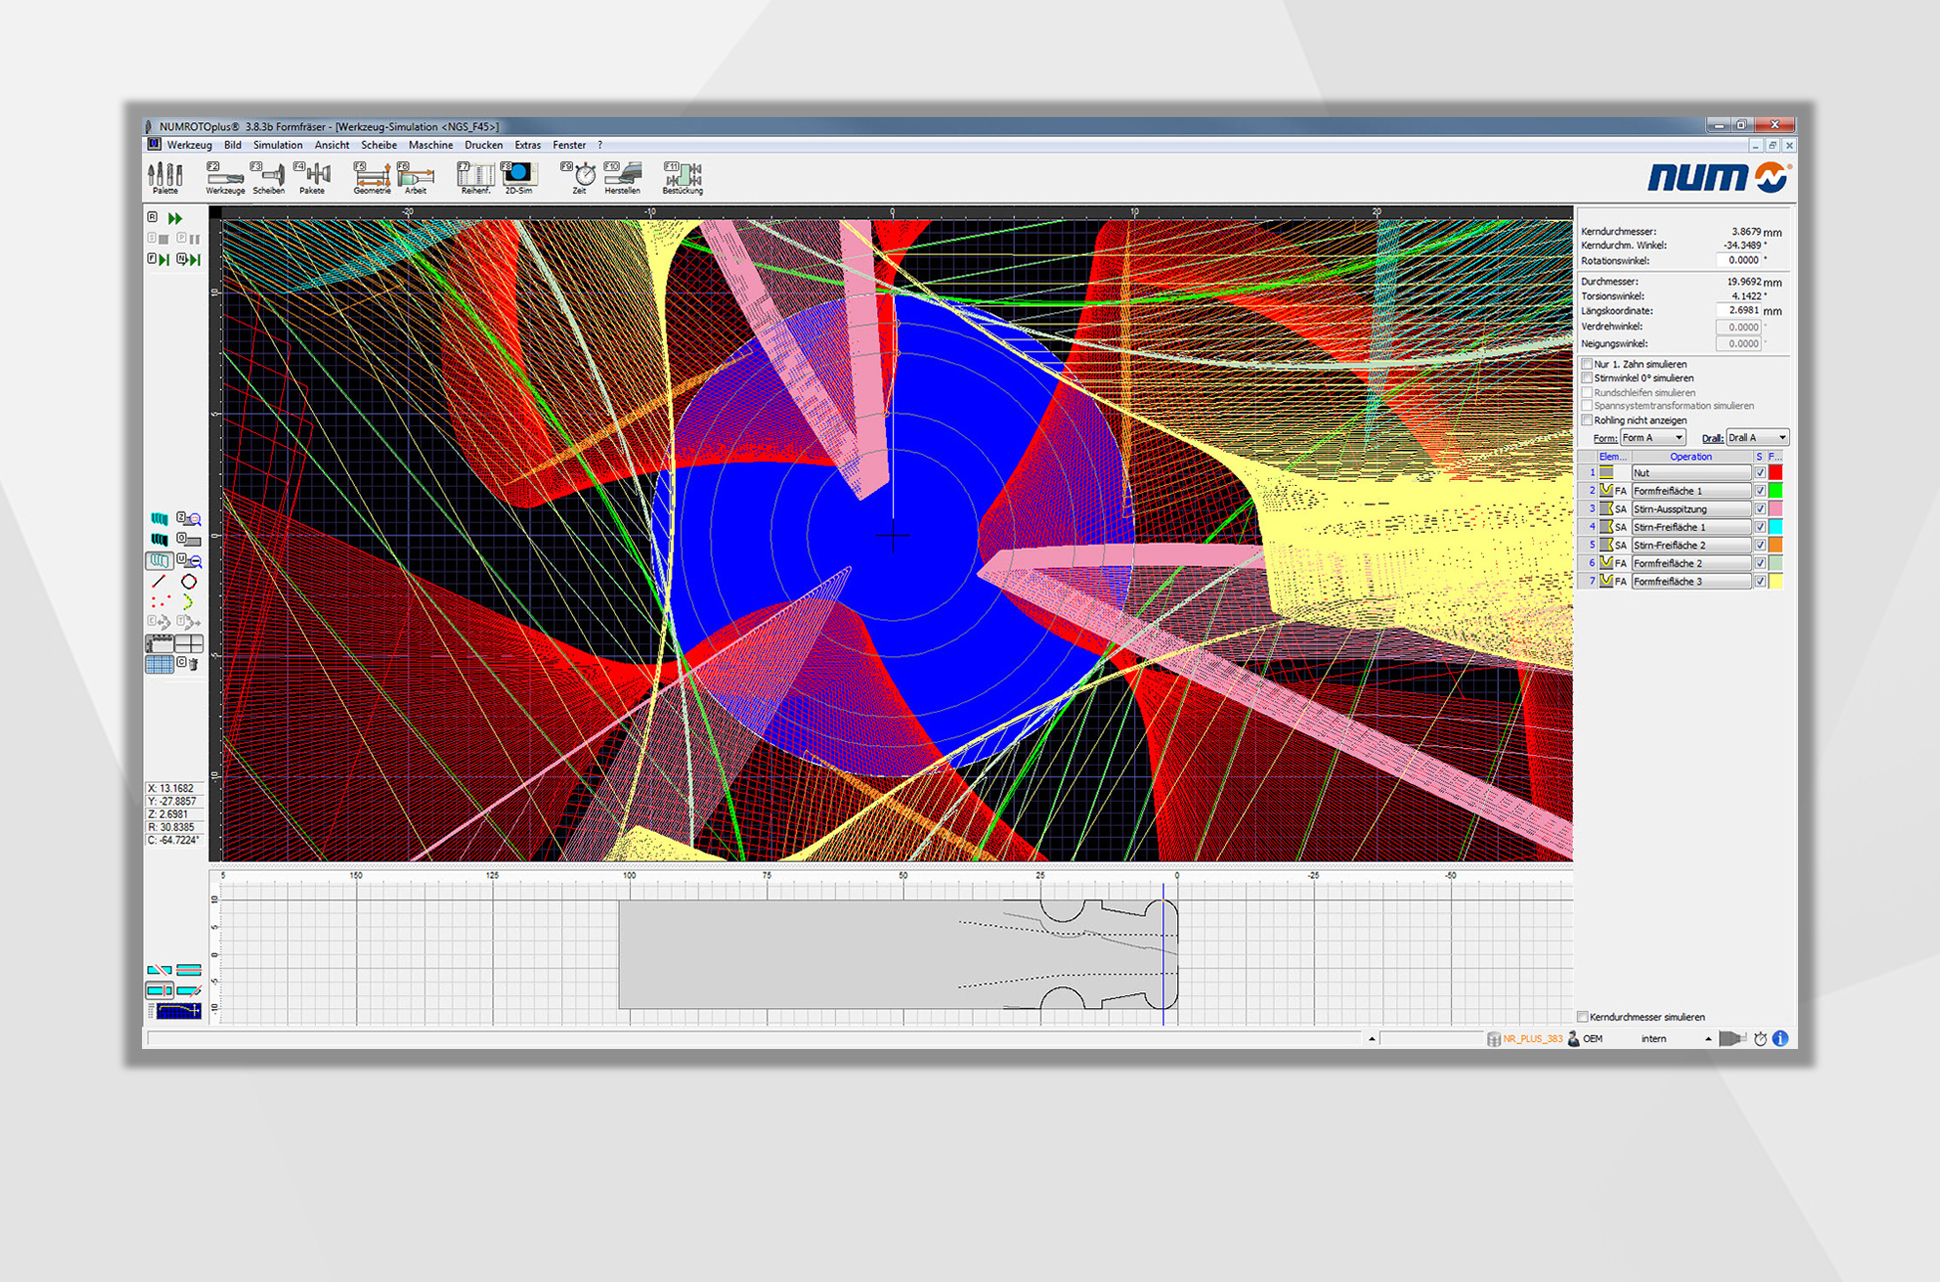
Task: Click the Formfreifläche 1 operation button
Action: [x=1690, y=491]
